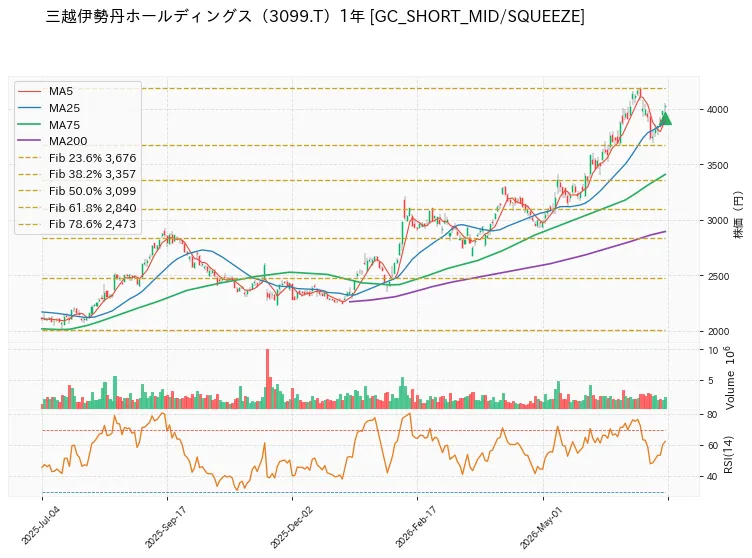Select Fib 61.8% 2,840 legend entry
This screenshot has height=558, width=752.
(x=77, y=208)
